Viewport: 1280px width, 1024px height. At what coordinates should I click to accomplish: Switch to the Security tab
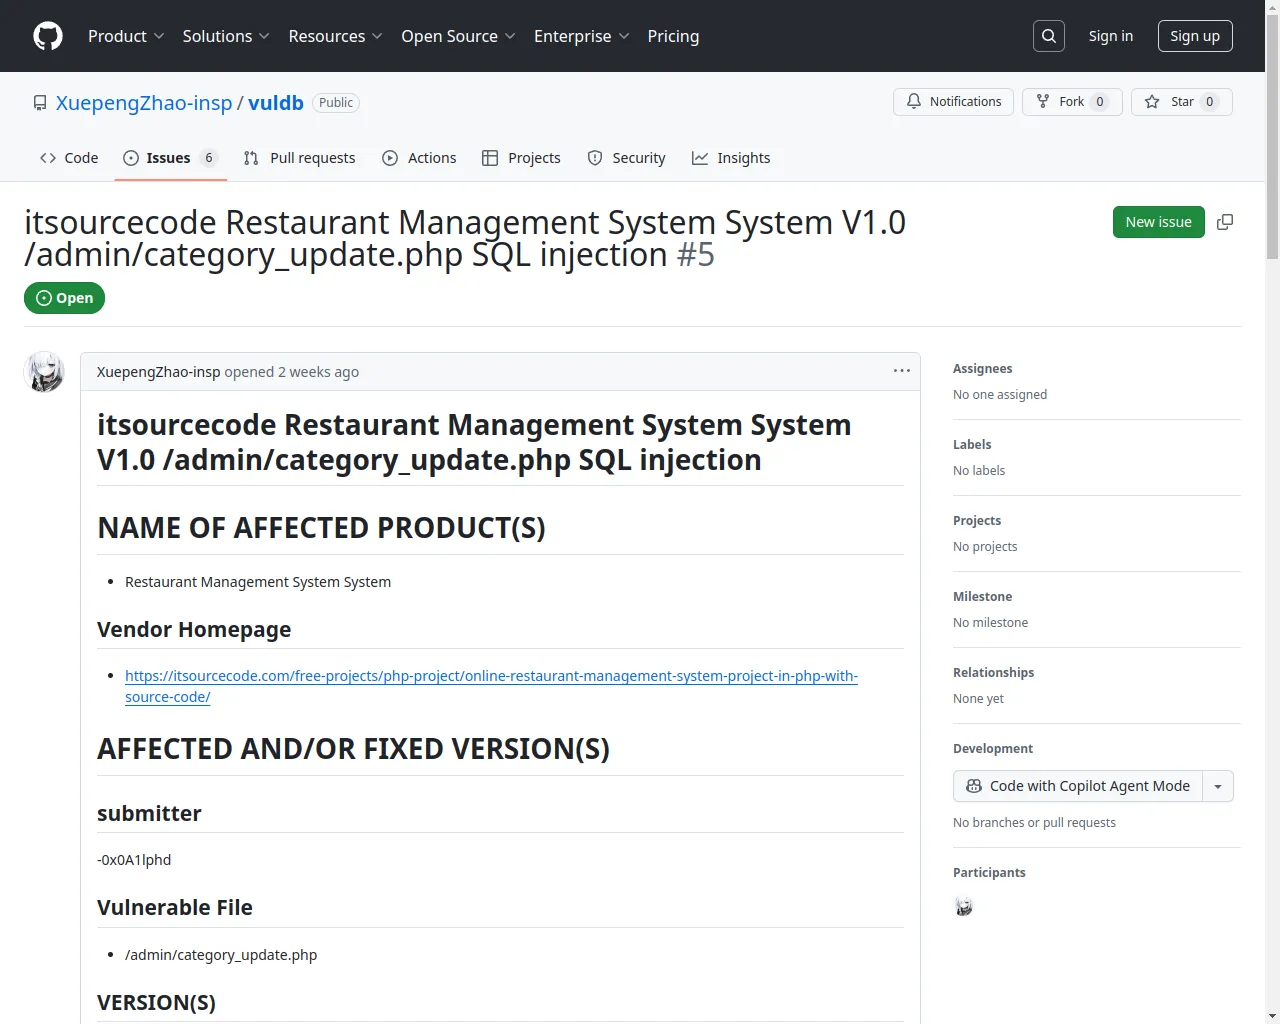pos(626,158)
